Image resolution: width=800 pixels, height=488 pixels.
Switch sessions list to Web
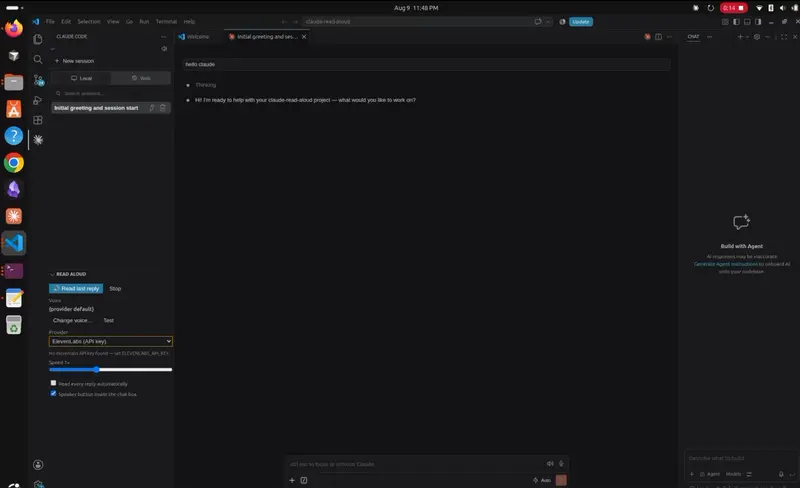tap(141, 78)
